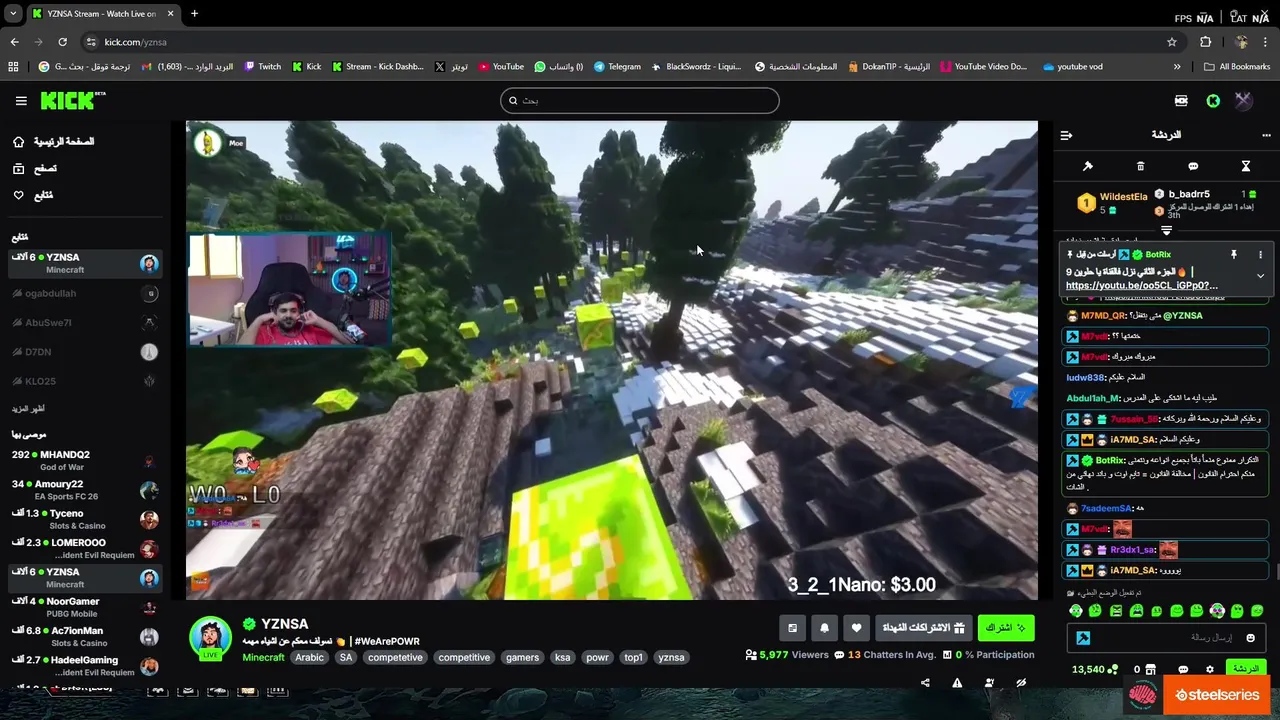Viewport: 1280px width, 720px height.
Task: Bookmark this page with the star icon
Action: point(1172,42)
